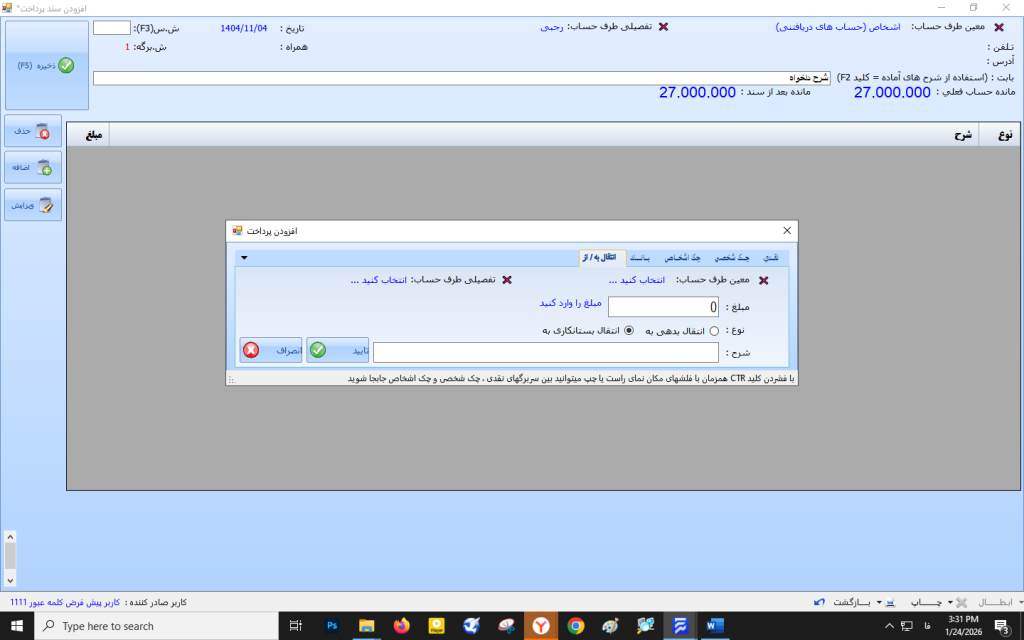Image resolution: width=1024 pixels, height=640 pixels.
Task: Select the انتقال بدهی به radio option
Action: point(714,331)
